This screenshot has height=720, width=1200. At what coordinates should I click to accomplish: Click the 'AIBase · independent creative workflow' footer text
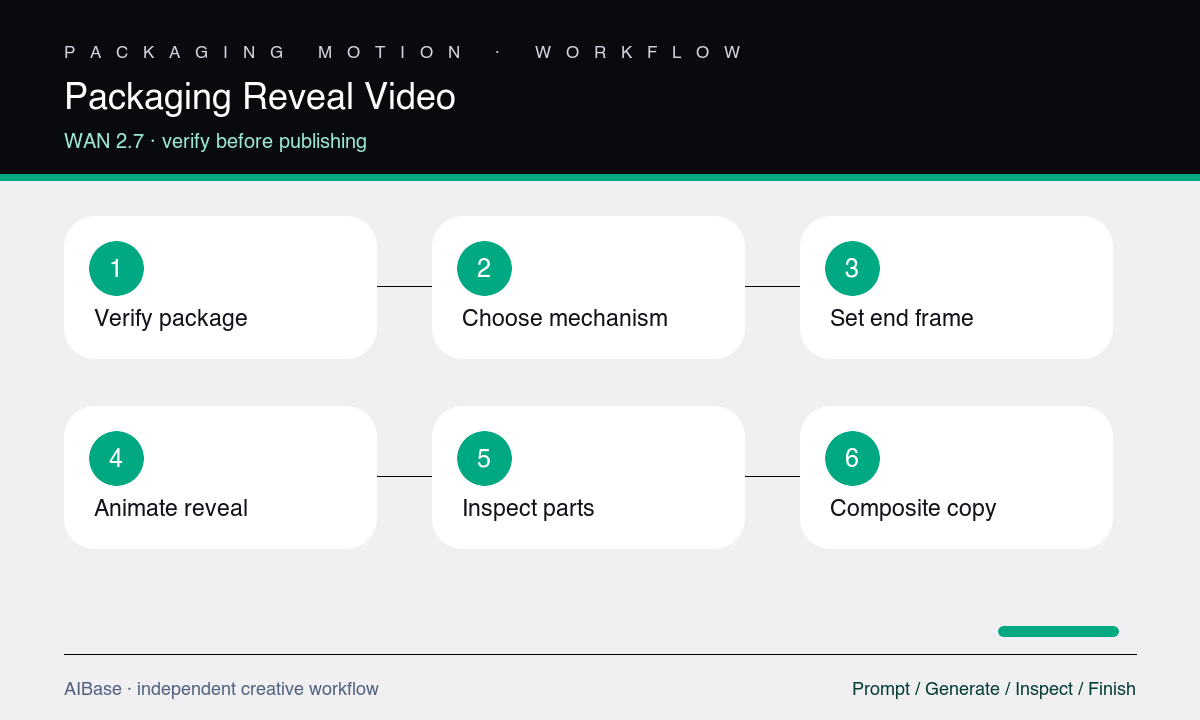[221, 689]
